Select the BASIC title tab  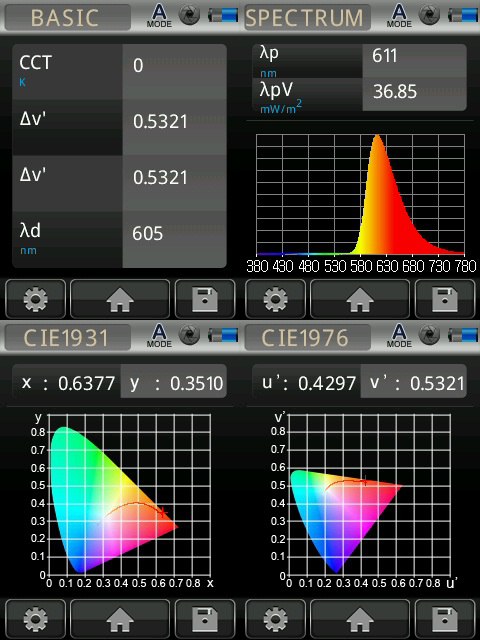pos(67,18)
